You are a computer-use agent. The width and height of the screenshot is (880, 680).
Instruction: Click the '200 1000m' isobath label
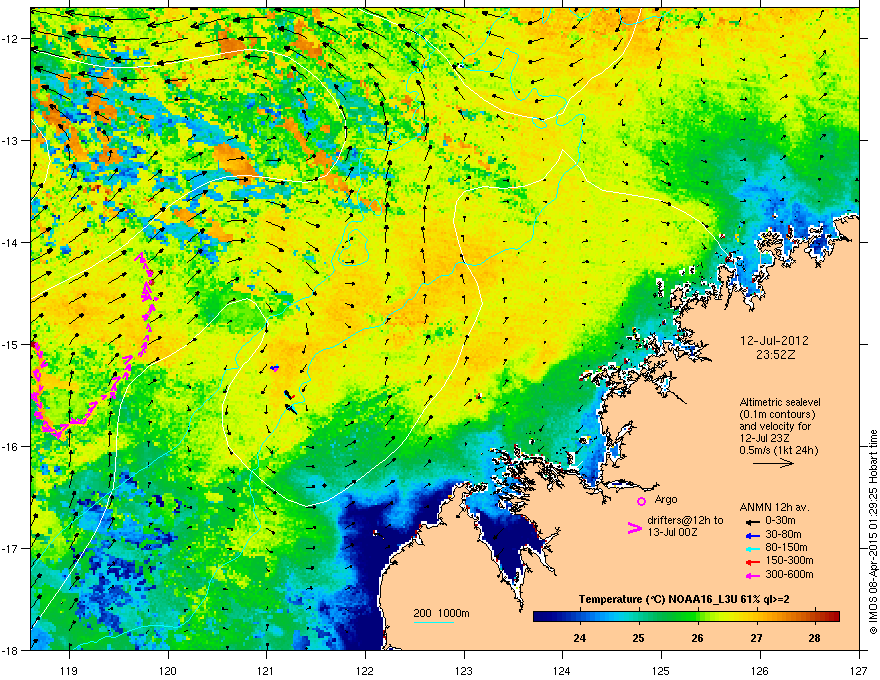tap(442, 613)
